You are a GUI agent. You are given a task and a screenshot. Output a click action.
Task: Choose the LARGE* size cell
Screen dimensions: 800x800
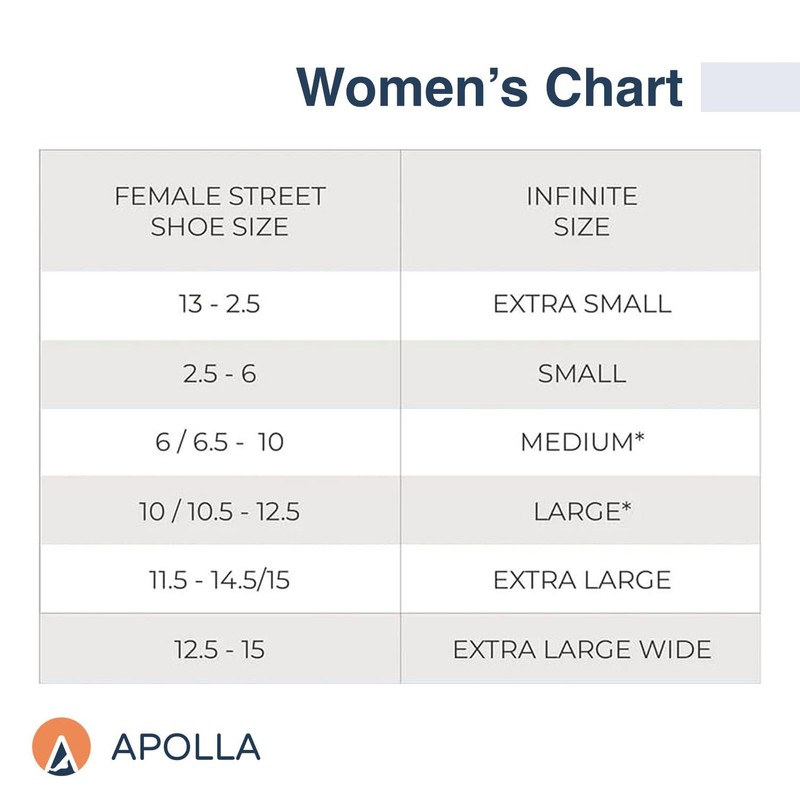click(582, 512)
